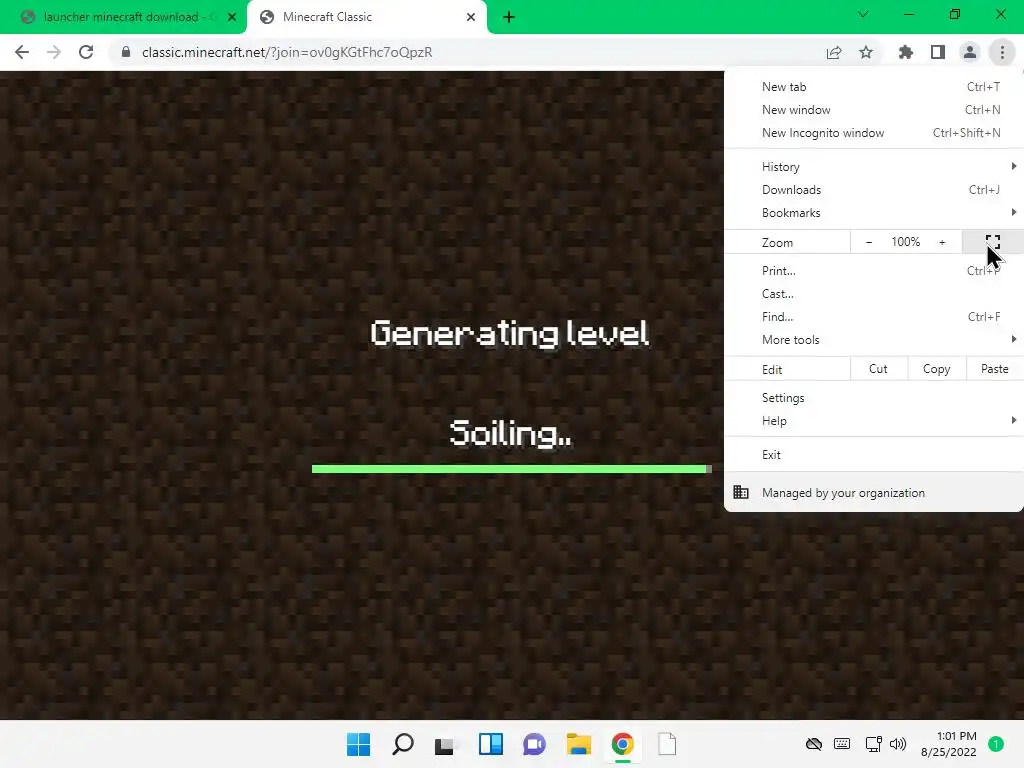1024x768 pixels.
Task: Open a New Incognito window
Action: pyautogui.click(x=874, y=133)
